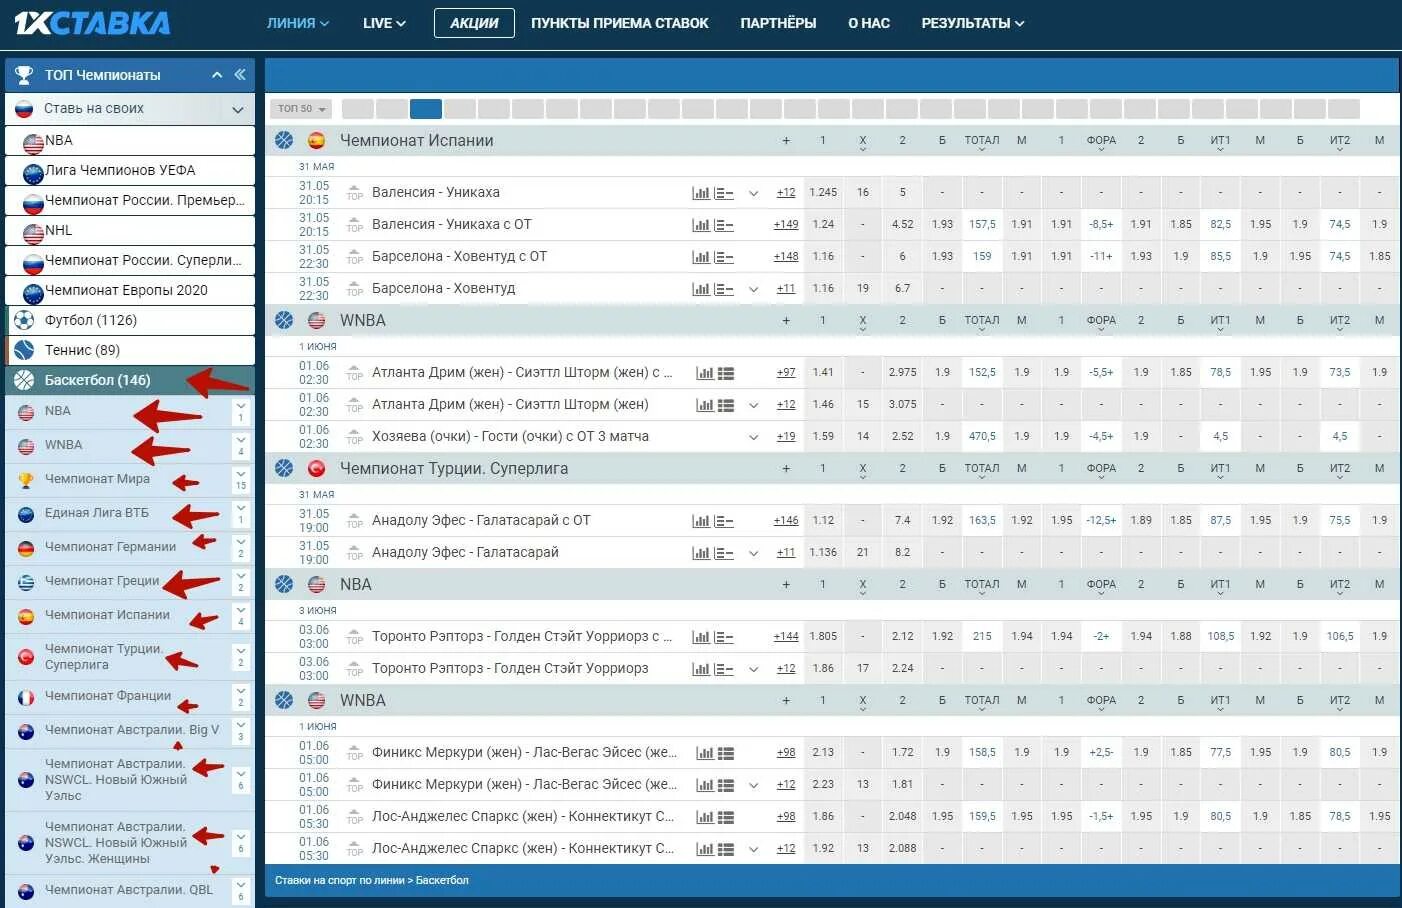Open ФОРА column dropdown in Чемпионат Испании header
The height and width of the screenshot is (908, 1402).
pos(1101,142)
